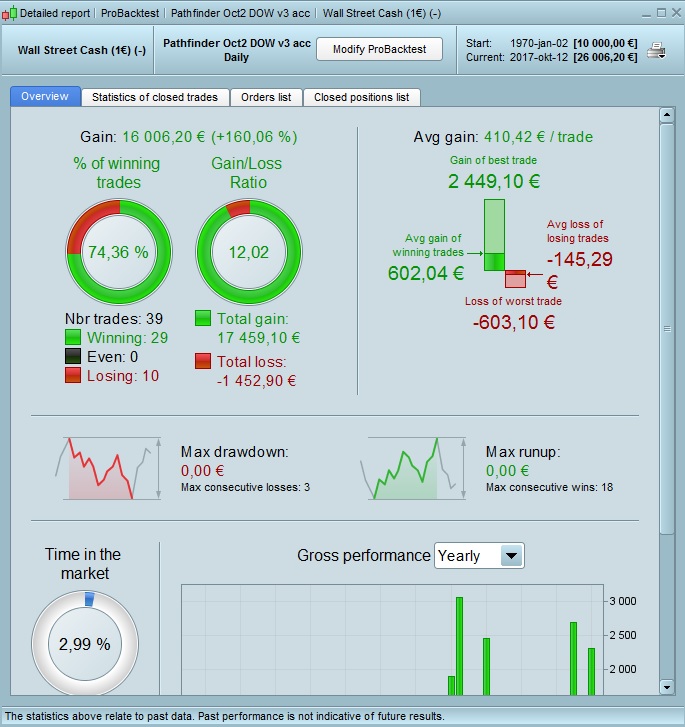Click the green Winning legend square

click(73, 338)
